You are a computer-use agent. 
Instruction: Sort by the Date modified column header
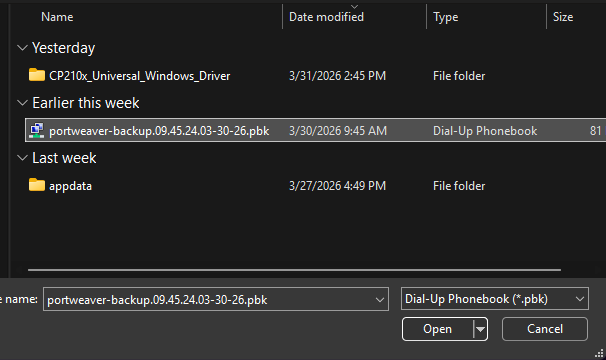(x=326, y=17)
